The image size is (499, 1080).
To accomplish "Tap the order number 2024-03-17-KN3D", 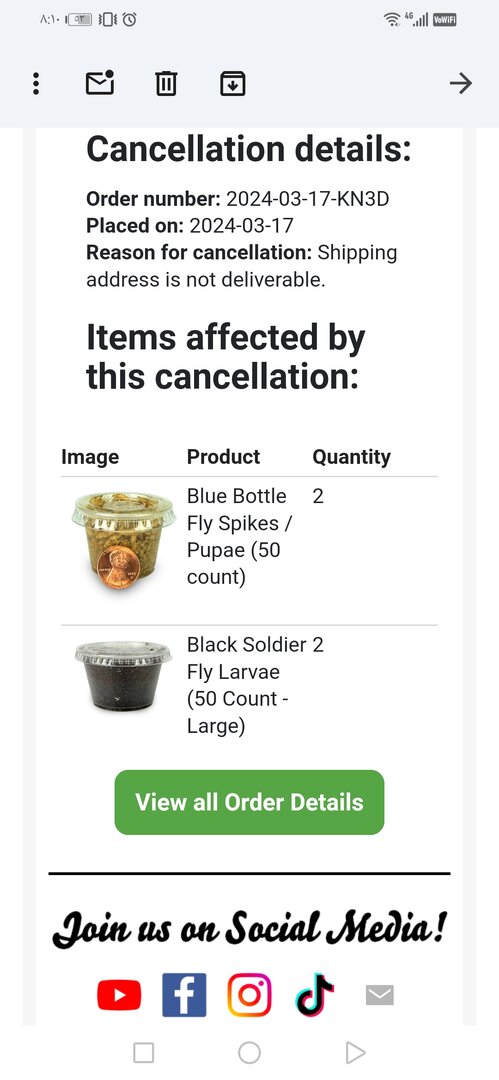I will pyautogui.click(x=307, y=200).
